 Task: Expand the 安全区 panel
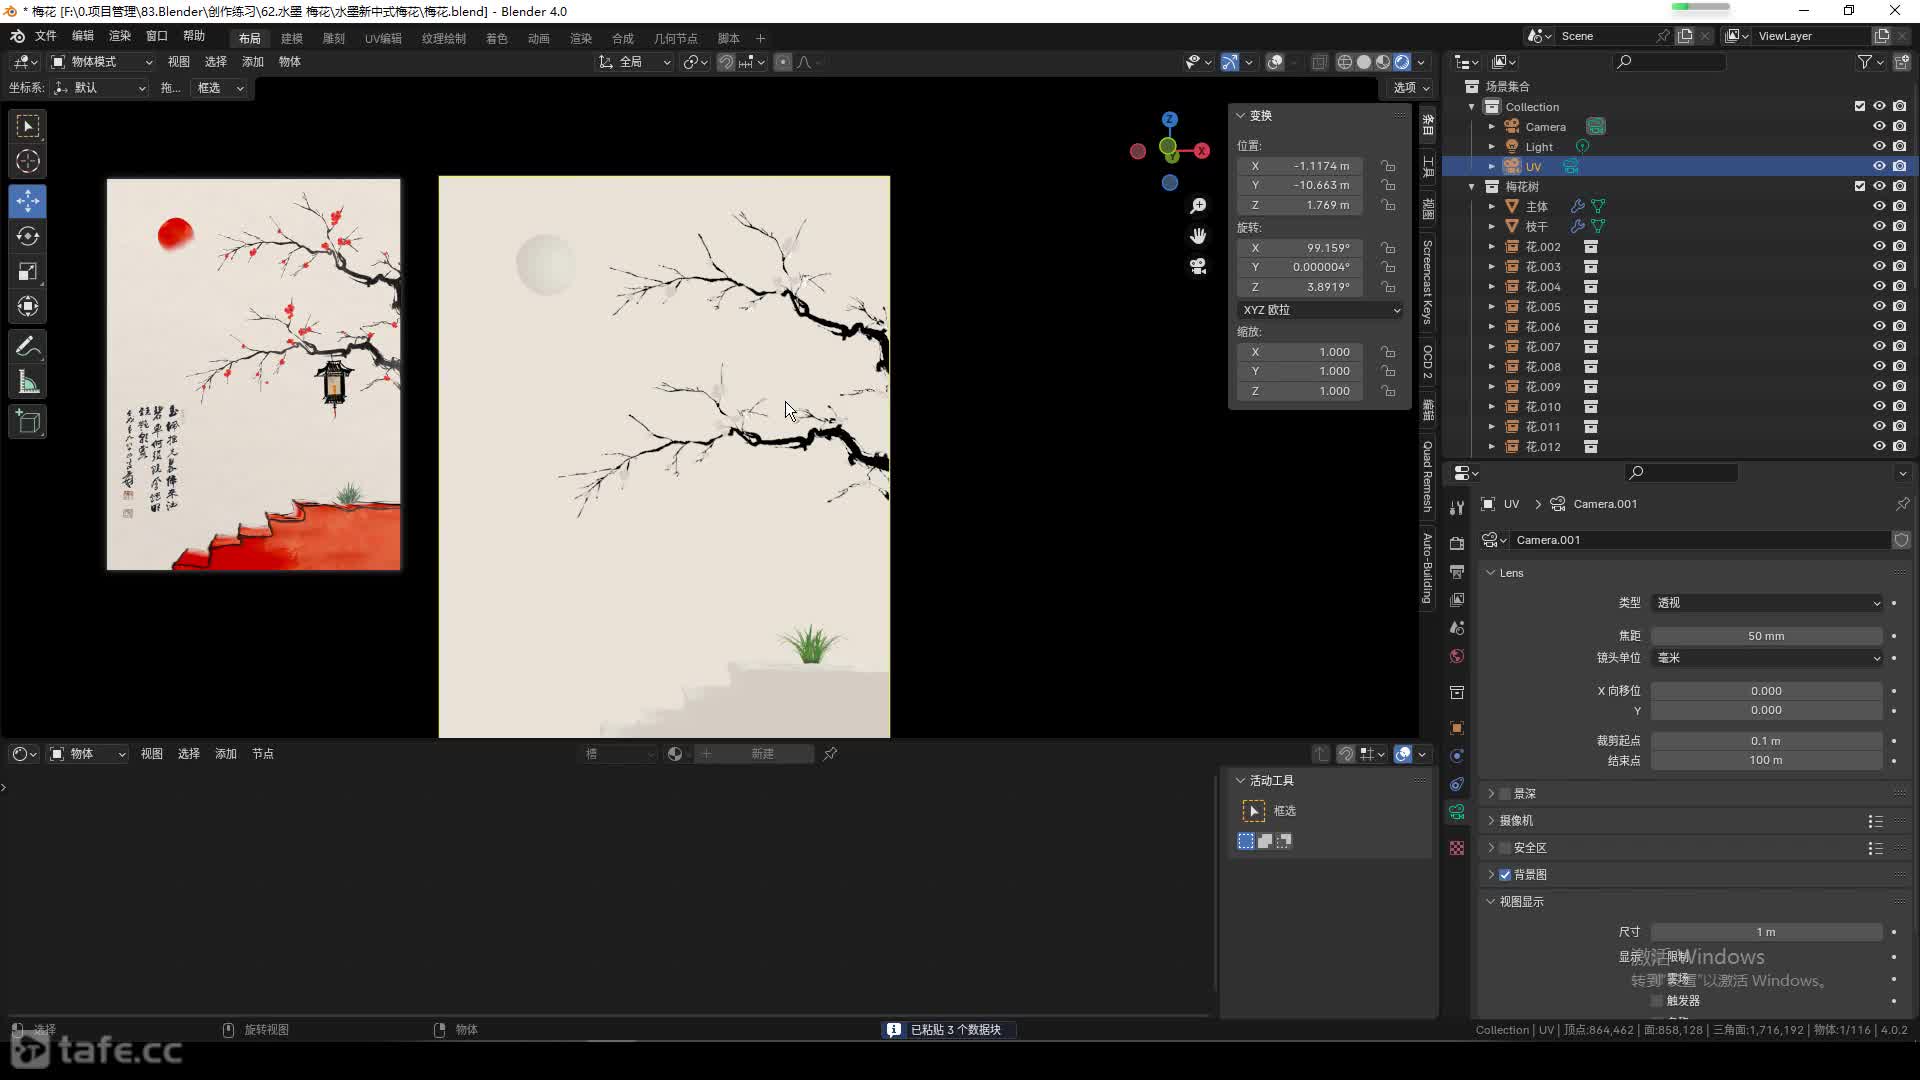1491,848
